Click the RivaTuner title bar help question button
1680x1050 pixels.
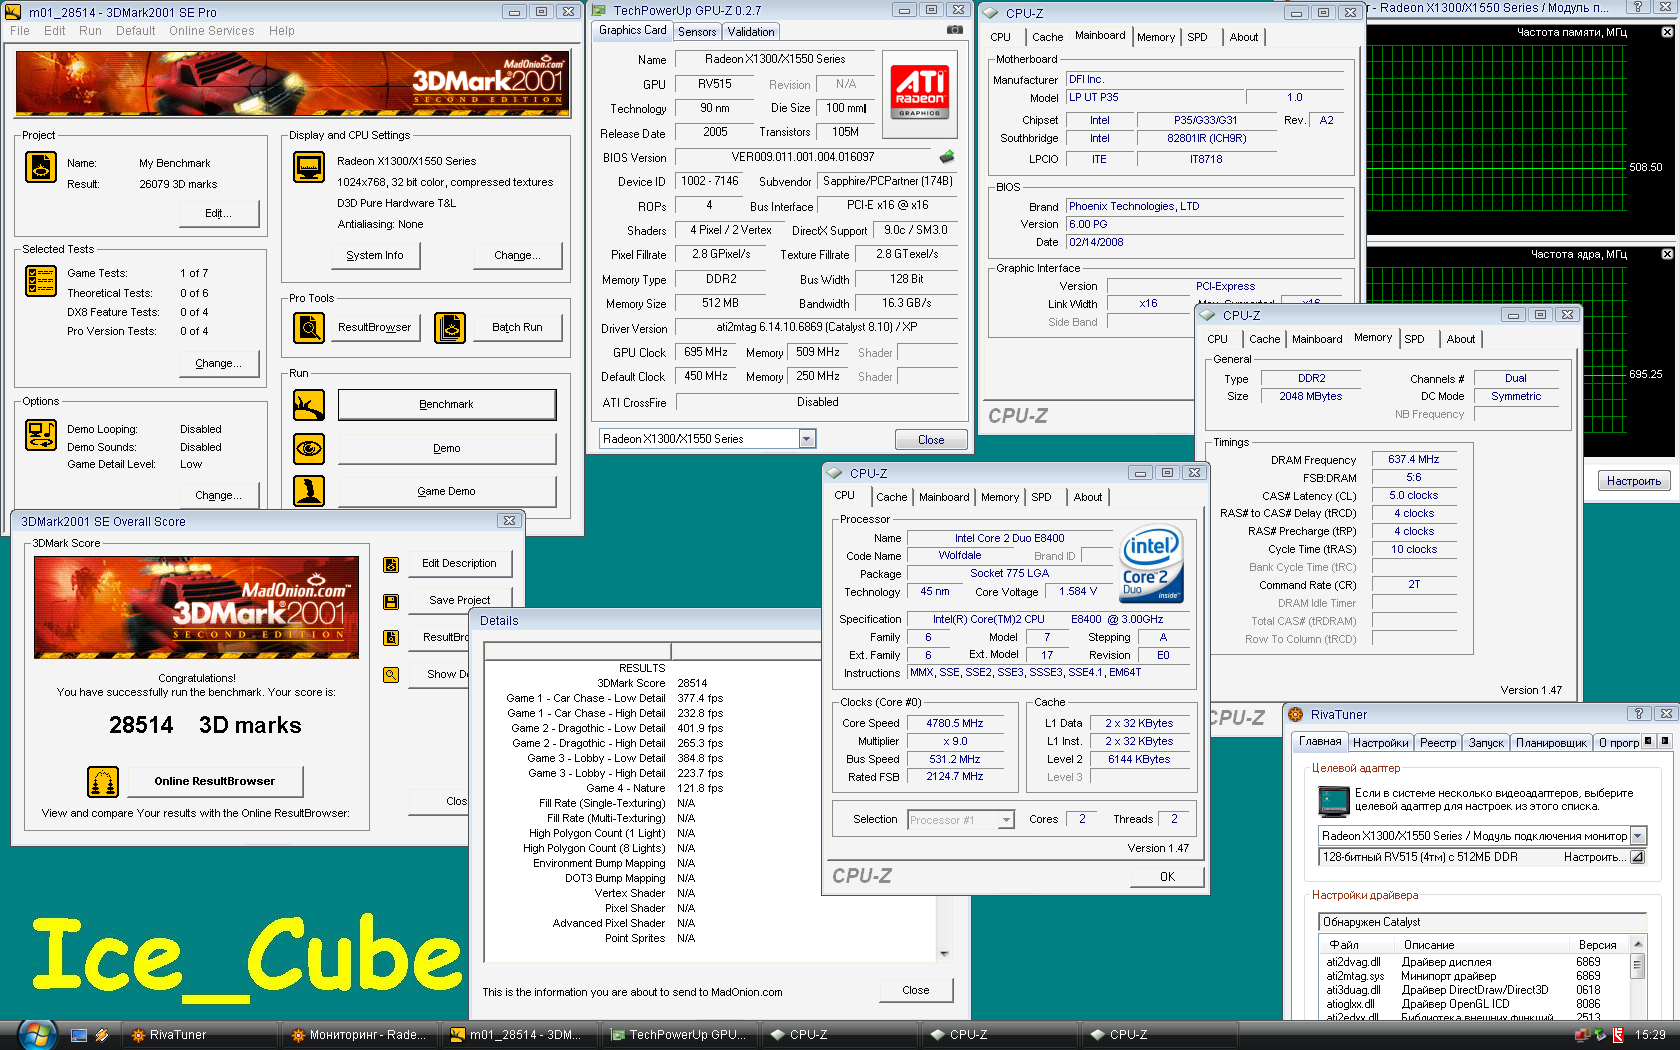(1638, 714)
